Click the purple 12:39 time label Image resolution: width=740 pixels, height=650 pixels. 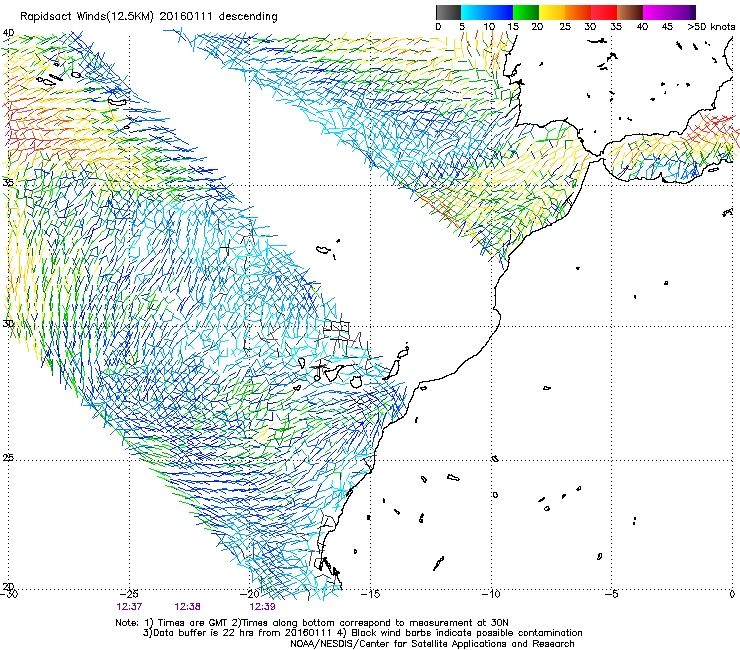click(262, 607)
